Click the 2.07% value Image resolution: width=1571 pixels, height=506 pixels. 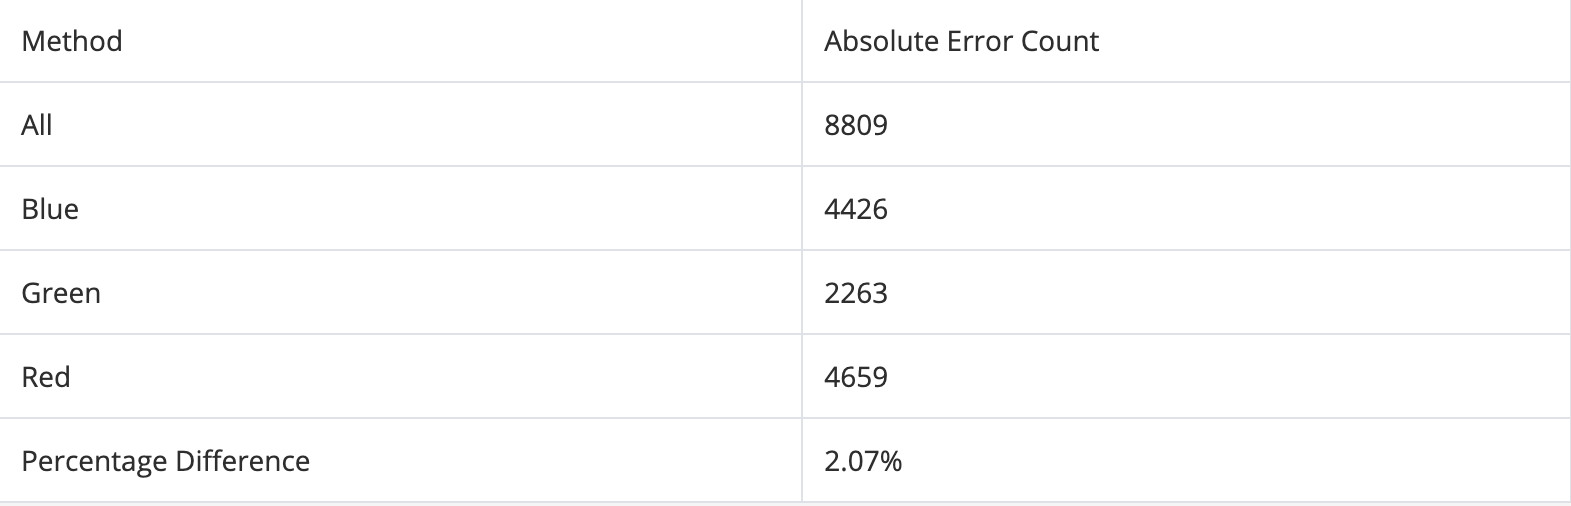tap(863, 461)
